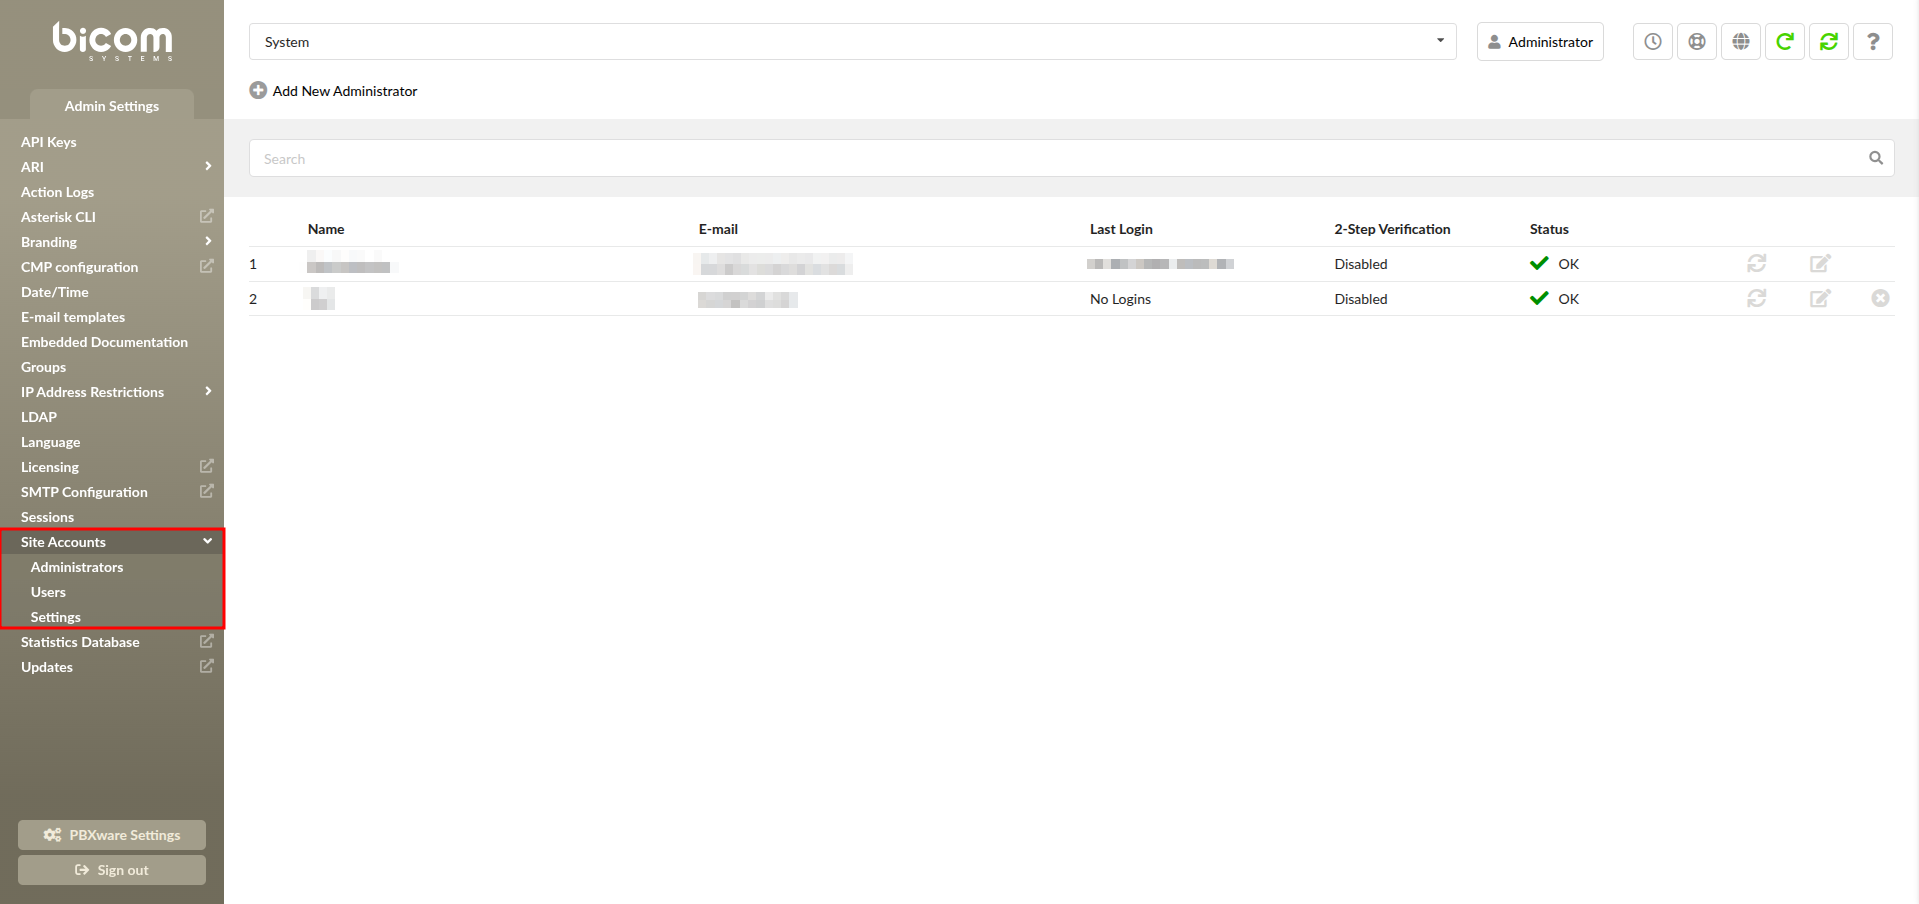Select Settings under Site Accounts
The width and height of the screenshot is (1919, 904).
pyautogui.click(x=55, y=617)
